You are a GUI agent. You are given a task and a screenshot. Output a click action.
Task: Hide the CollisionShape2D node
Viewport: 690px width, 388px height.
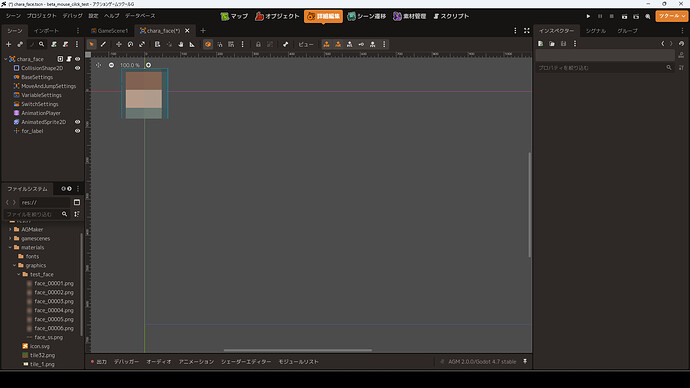click(x=77, y=68)
